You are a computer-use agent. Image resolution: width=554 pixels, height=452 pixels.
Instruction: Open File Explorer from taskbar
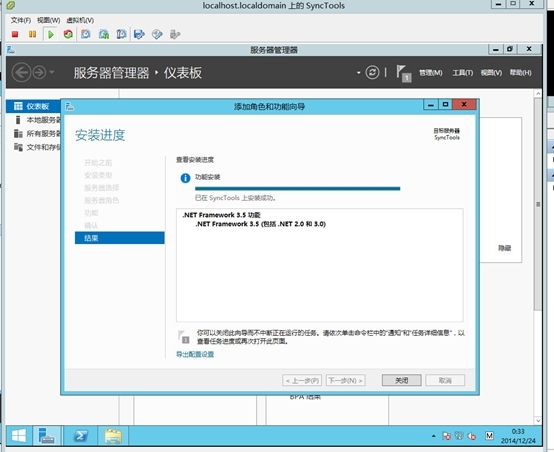(113, 436)
